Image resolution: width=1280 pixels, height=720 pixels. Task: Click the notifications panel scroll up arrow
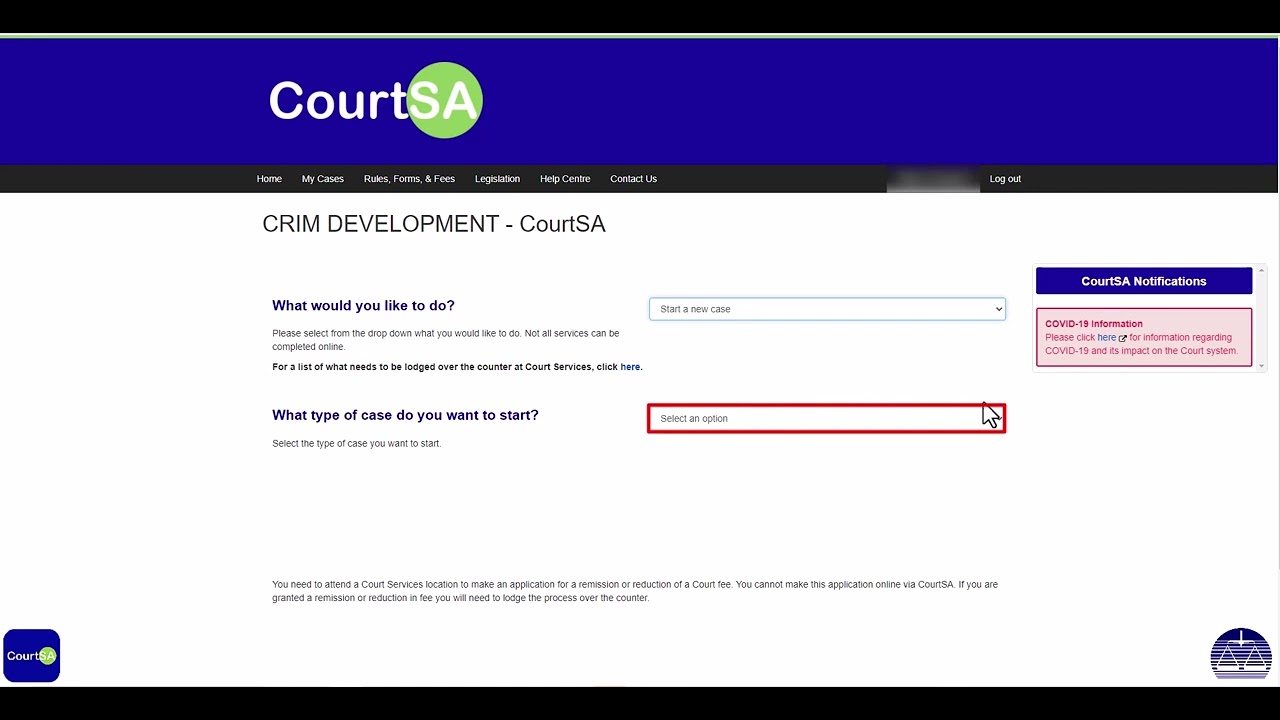[1261, 271]
